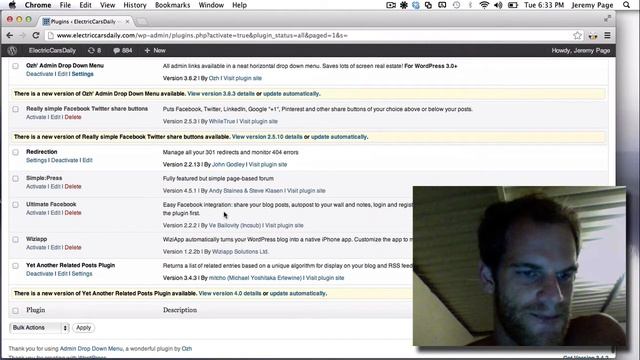Viewport: 640px width, 360px height.
Task: Open the File menu
Action: point(65,5)
